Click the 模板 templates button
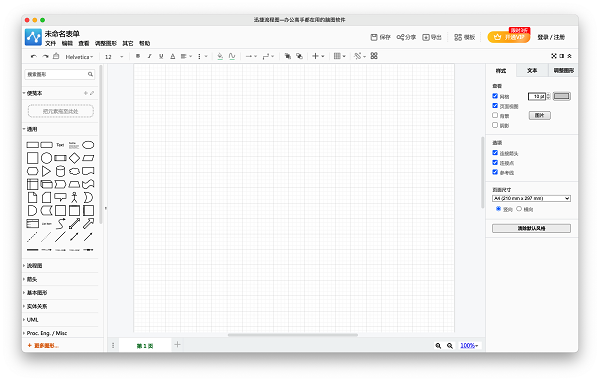The height and width of the screenshot is (381, 600). (x=464, y=37)
